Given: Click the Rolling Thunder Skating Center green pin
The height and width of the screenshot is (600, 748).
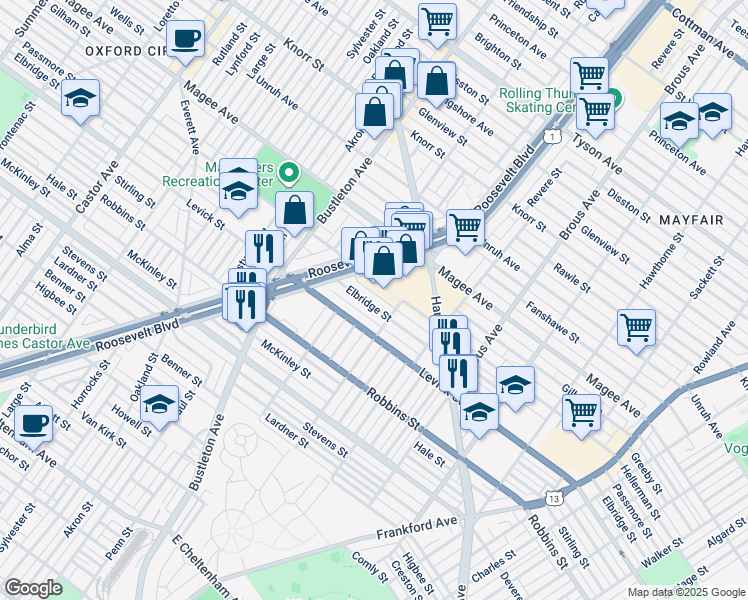Looking at the screenshot, I should [614, 98].
